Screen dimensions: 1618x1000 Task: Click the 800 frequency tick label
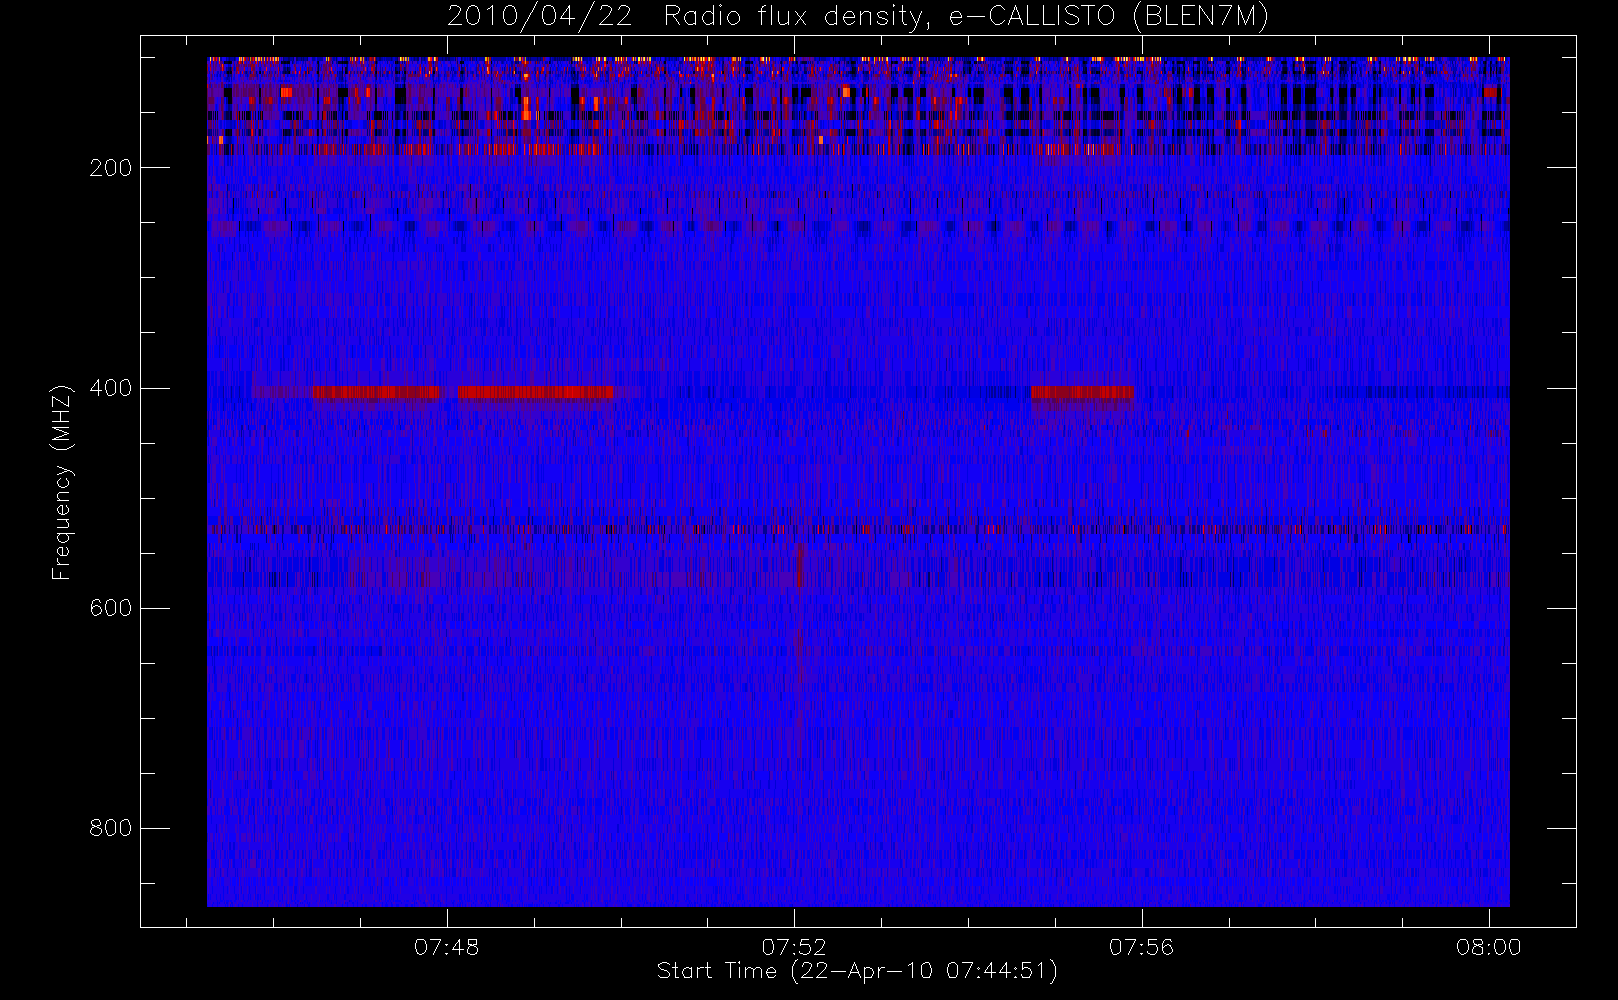pyautogui.click(x=110, y=828)
